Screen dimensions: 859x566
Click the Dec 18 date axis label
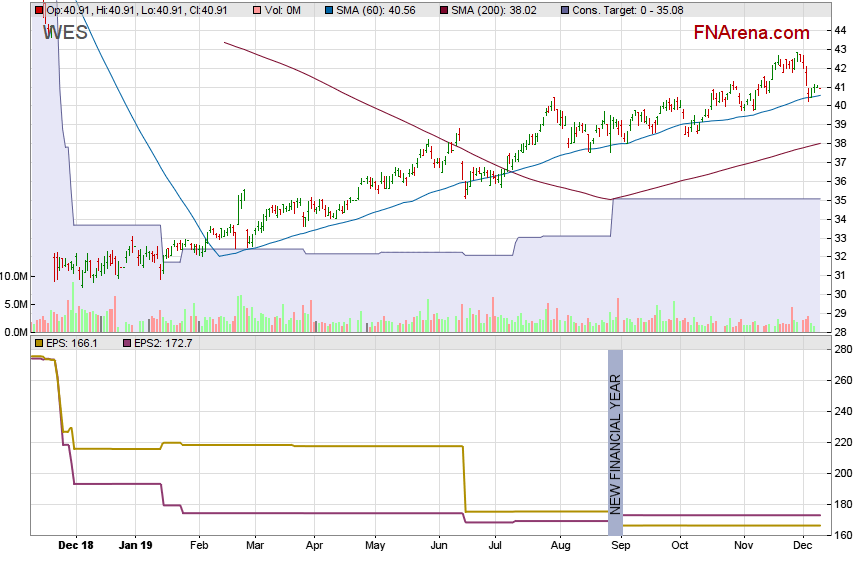coord(76,546)
